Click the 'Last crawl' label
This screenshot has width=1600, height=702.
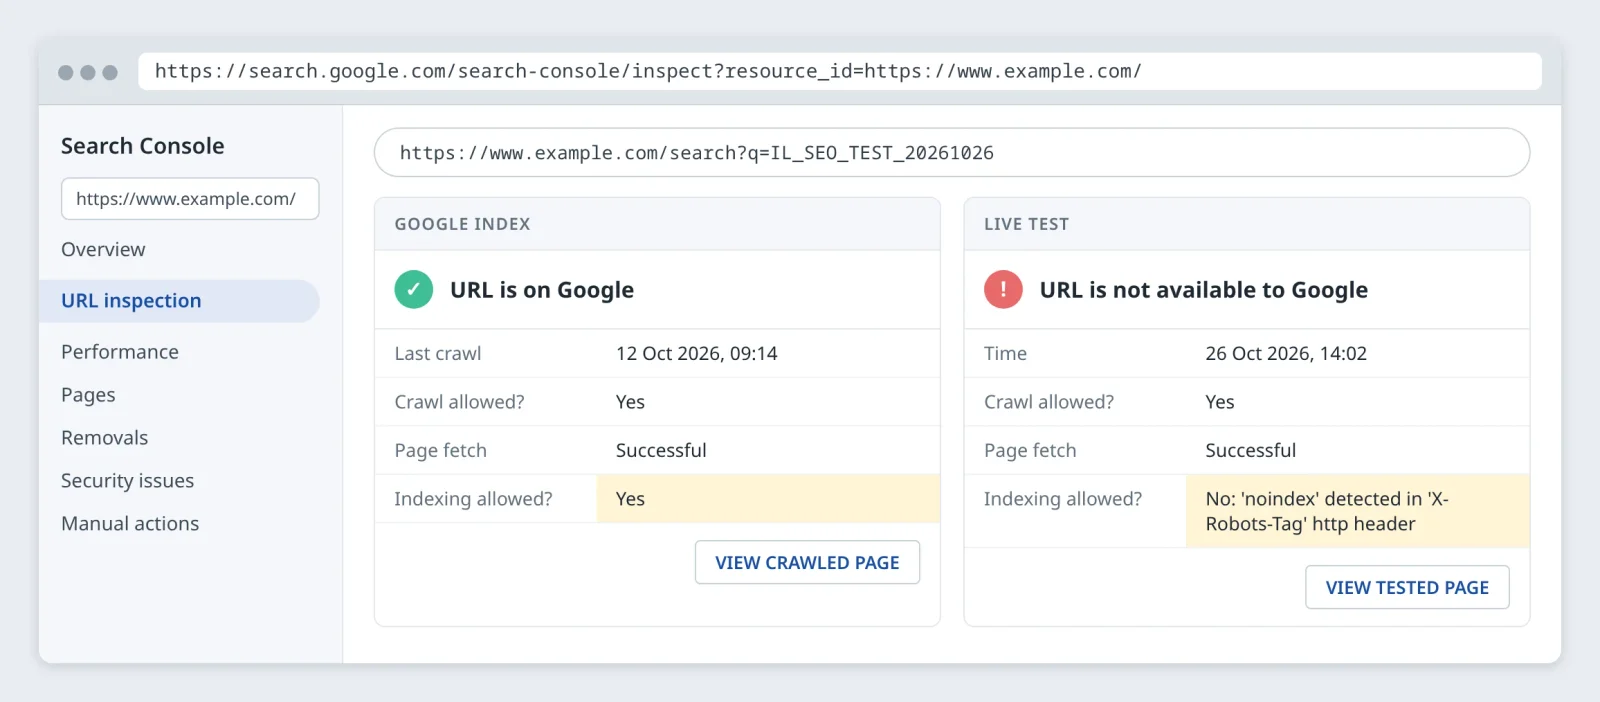pos(437,354)
